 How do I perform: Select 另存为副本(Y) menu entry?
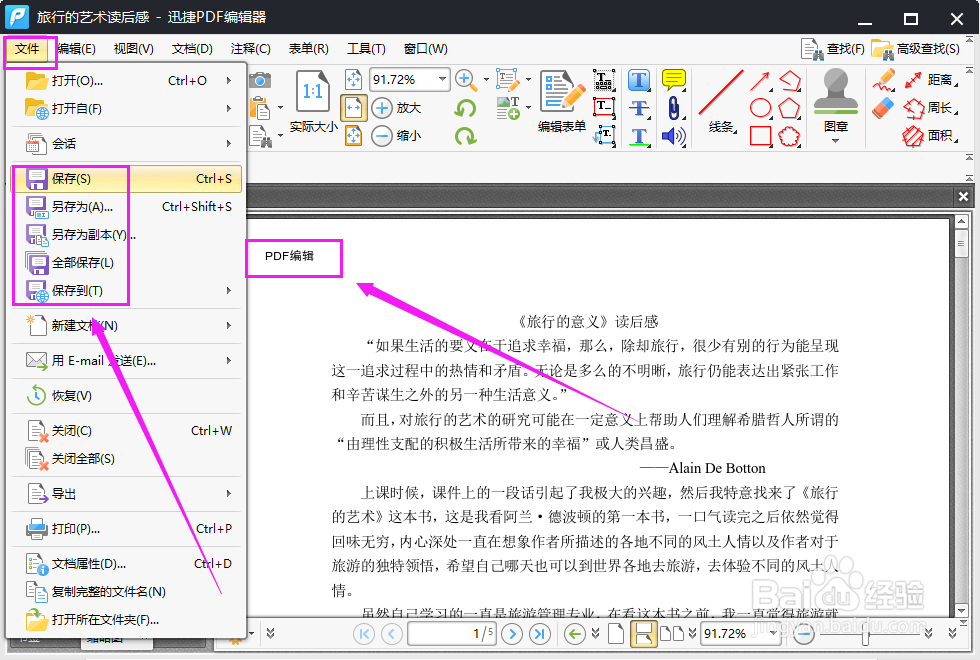click(x=126, y=235)
